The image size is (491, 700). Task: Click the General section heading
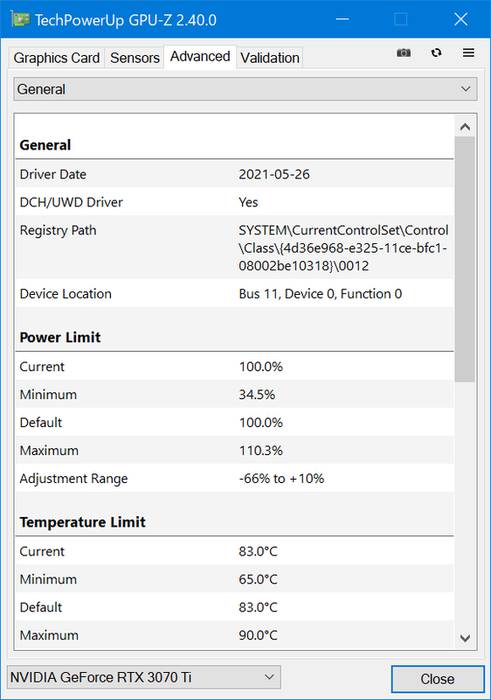[x=45, y=145]
